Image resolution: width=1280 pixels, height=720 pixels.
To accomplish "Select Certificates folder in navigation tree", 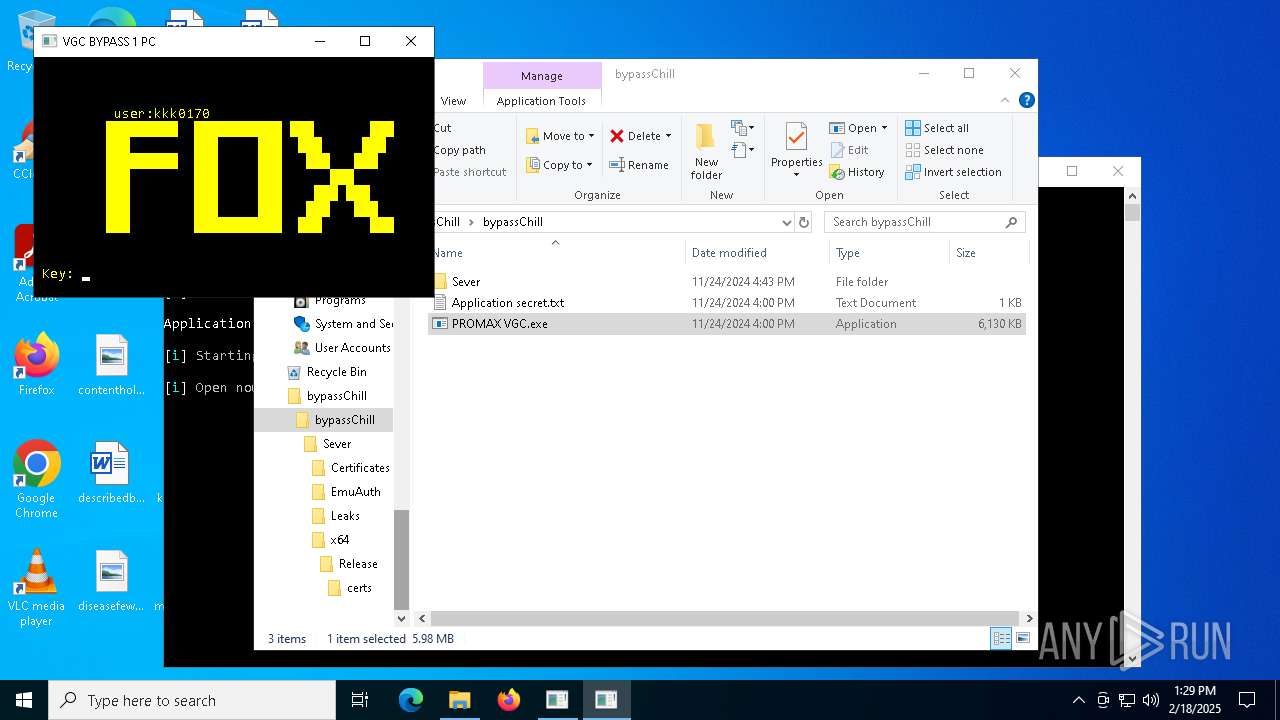I will [x=350, y=468].
